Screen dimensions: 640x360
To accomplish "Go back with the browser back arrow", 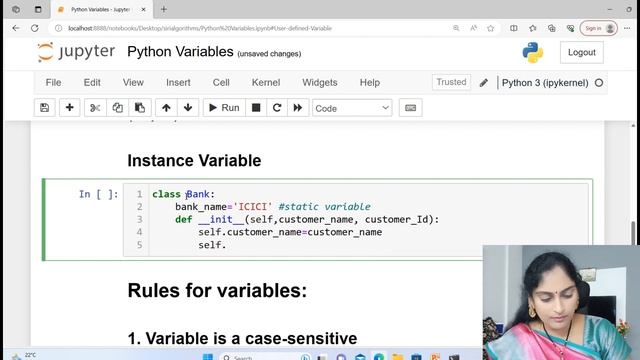I will coord(16,28).
